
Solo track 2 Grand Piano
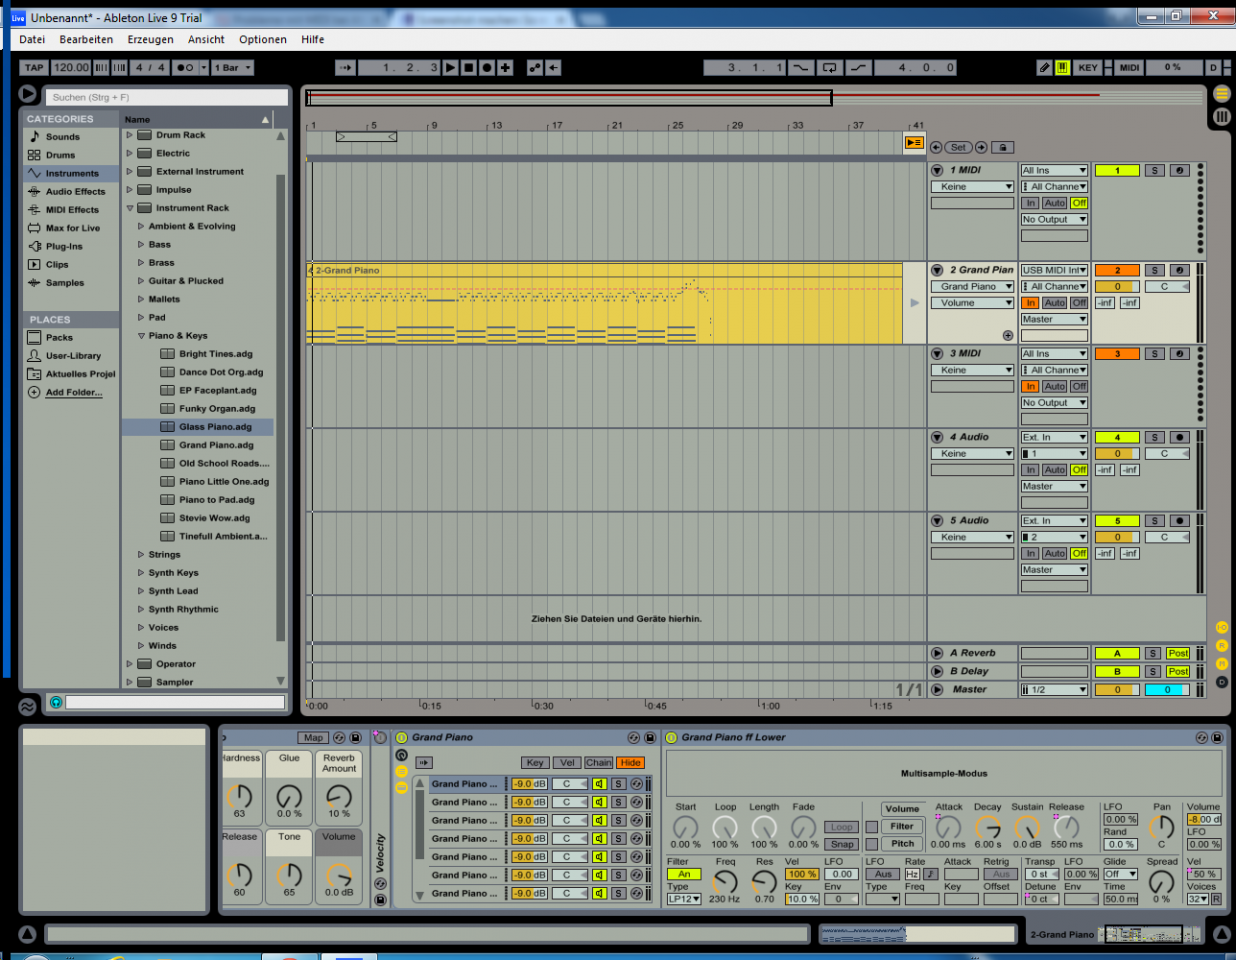point(1155,270)
